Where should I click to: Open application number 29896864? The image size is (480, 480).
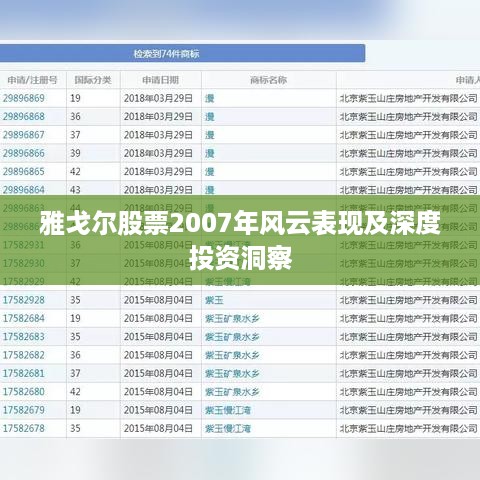(24, 190)
